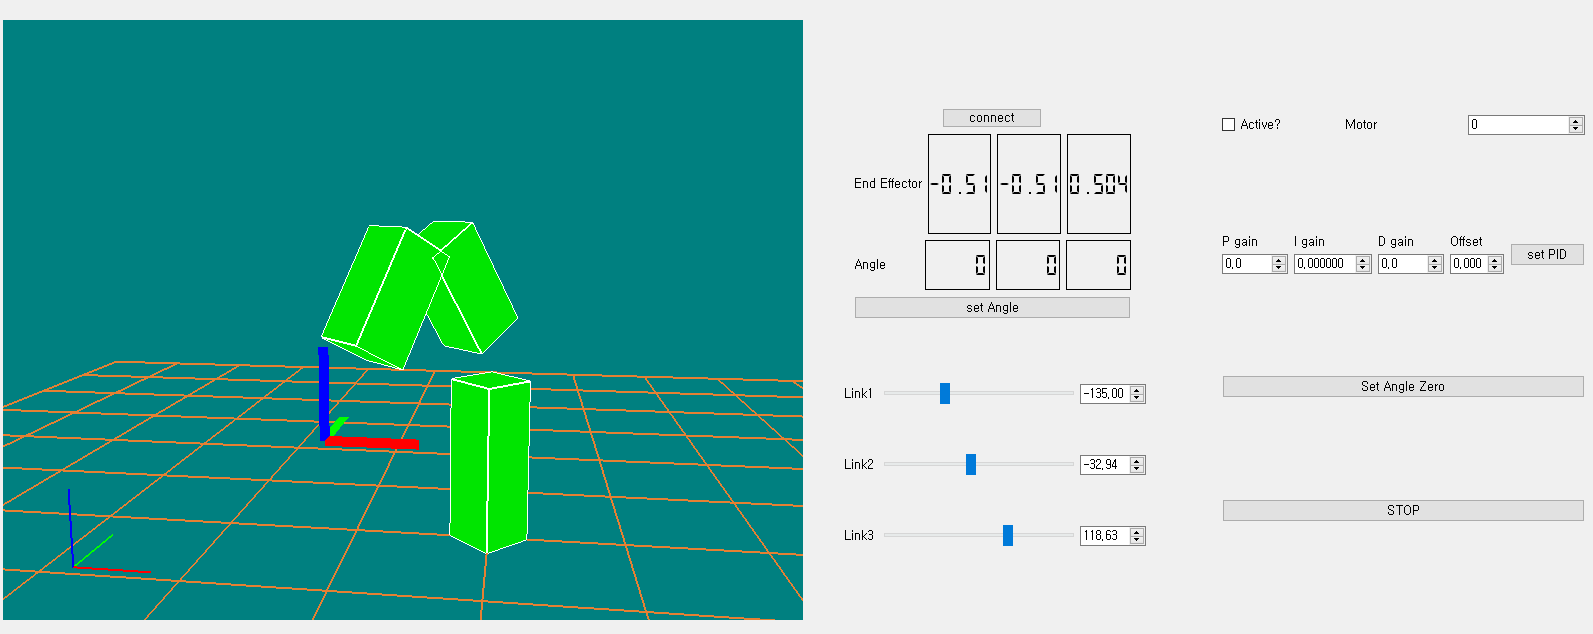Increment the Link3 angle spinbox
The image size is (1593, 634).
(1137, 532)
